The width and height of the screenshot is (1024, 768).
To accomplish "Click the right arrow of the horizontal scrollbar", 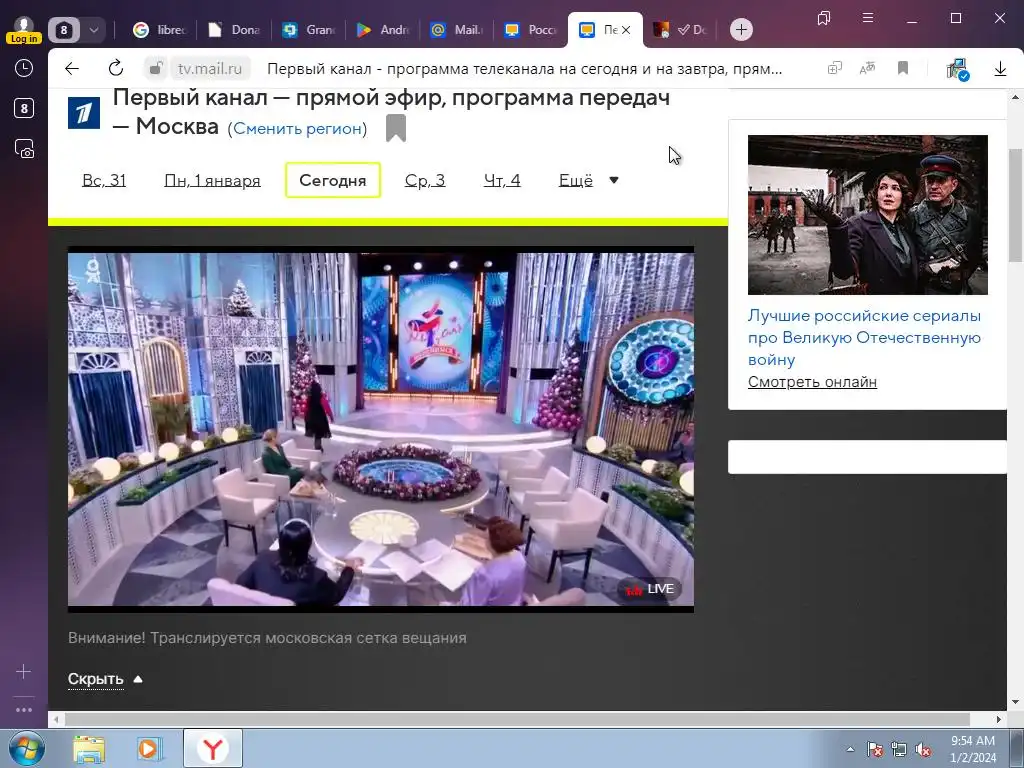I will click(x=999, y=719).
